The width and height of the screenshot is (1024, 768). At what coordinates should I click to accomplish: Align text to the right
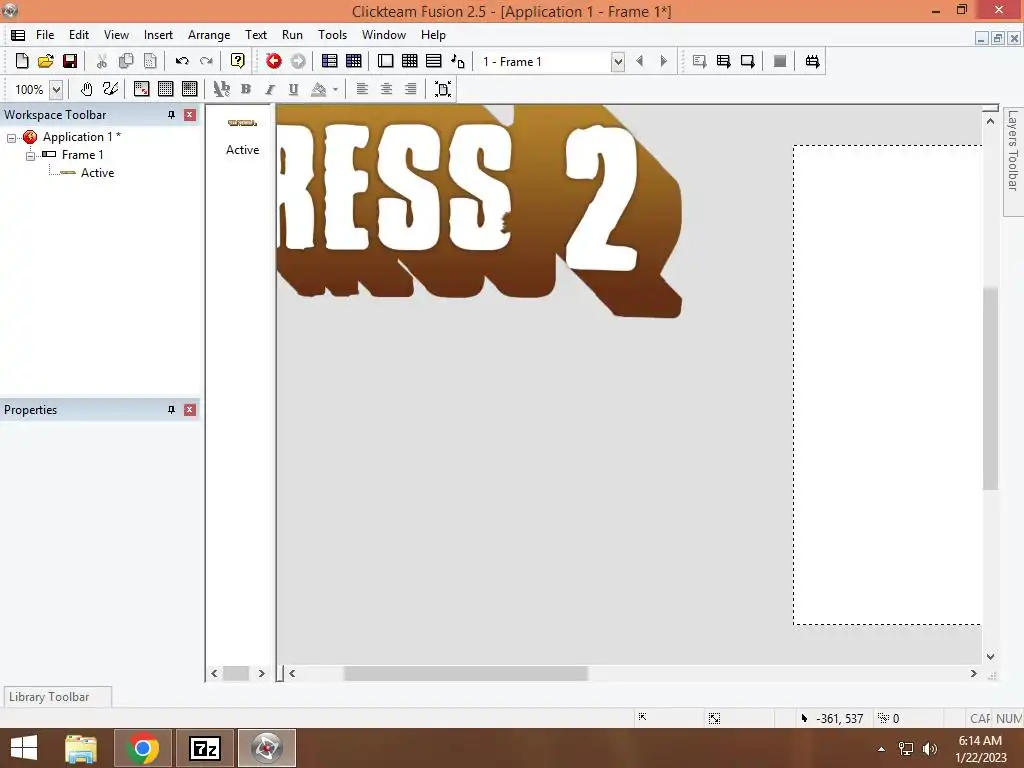coord(411,89)
